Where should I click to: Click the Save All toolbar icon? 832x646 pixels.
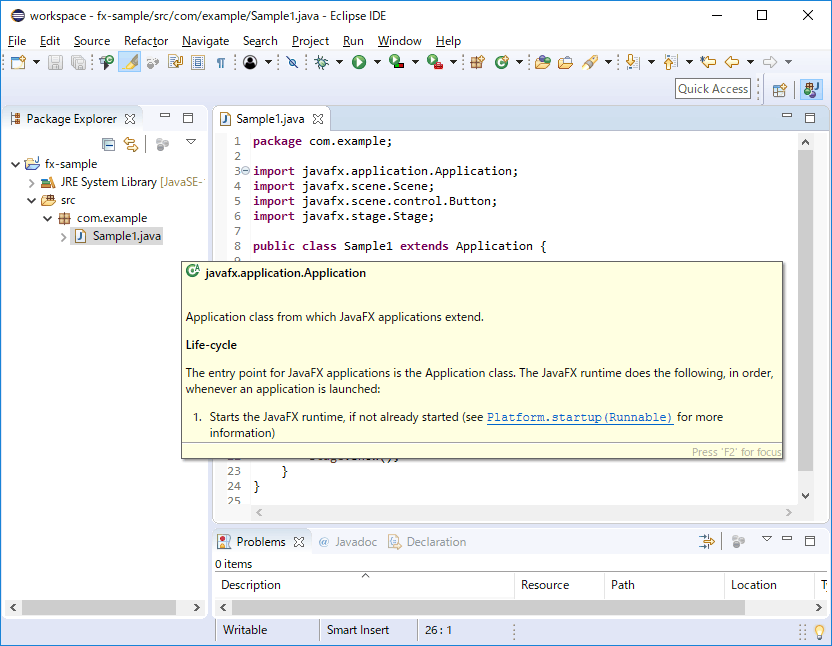coord(78,62)
